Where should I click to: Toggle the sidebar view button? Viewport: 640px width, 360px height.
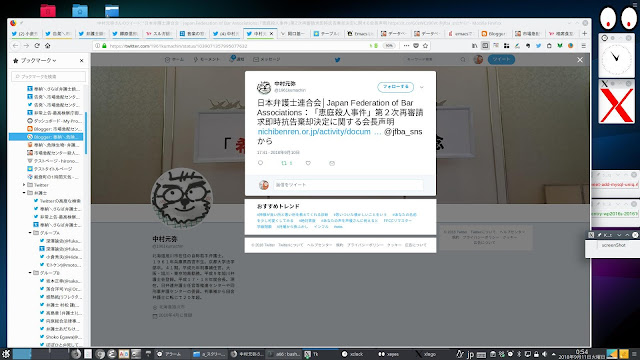pyautogui.click(x=485, y=46)
